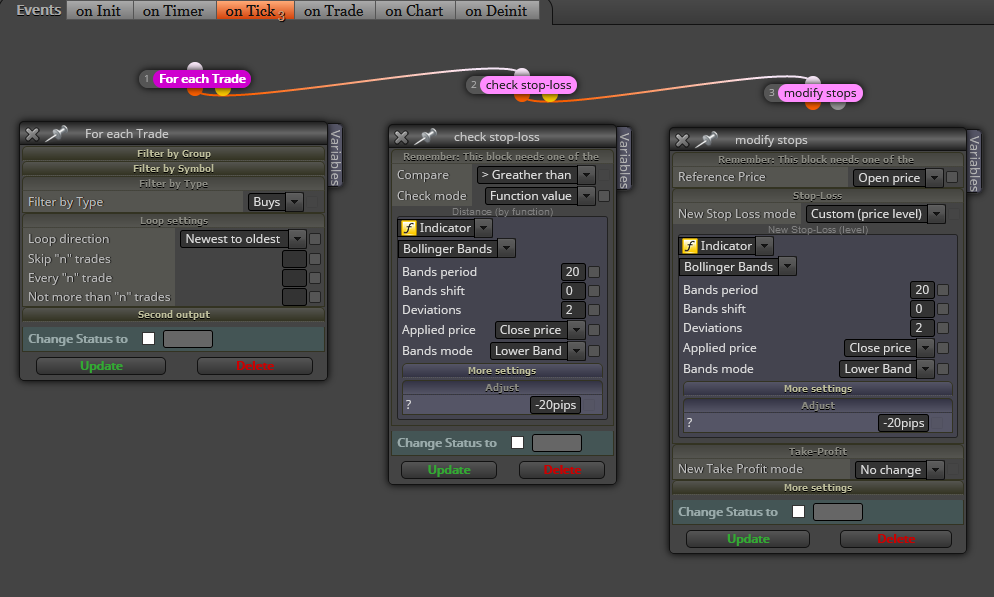Click Adjust -20pips field in check stop-loss

(x=555, y=405)
